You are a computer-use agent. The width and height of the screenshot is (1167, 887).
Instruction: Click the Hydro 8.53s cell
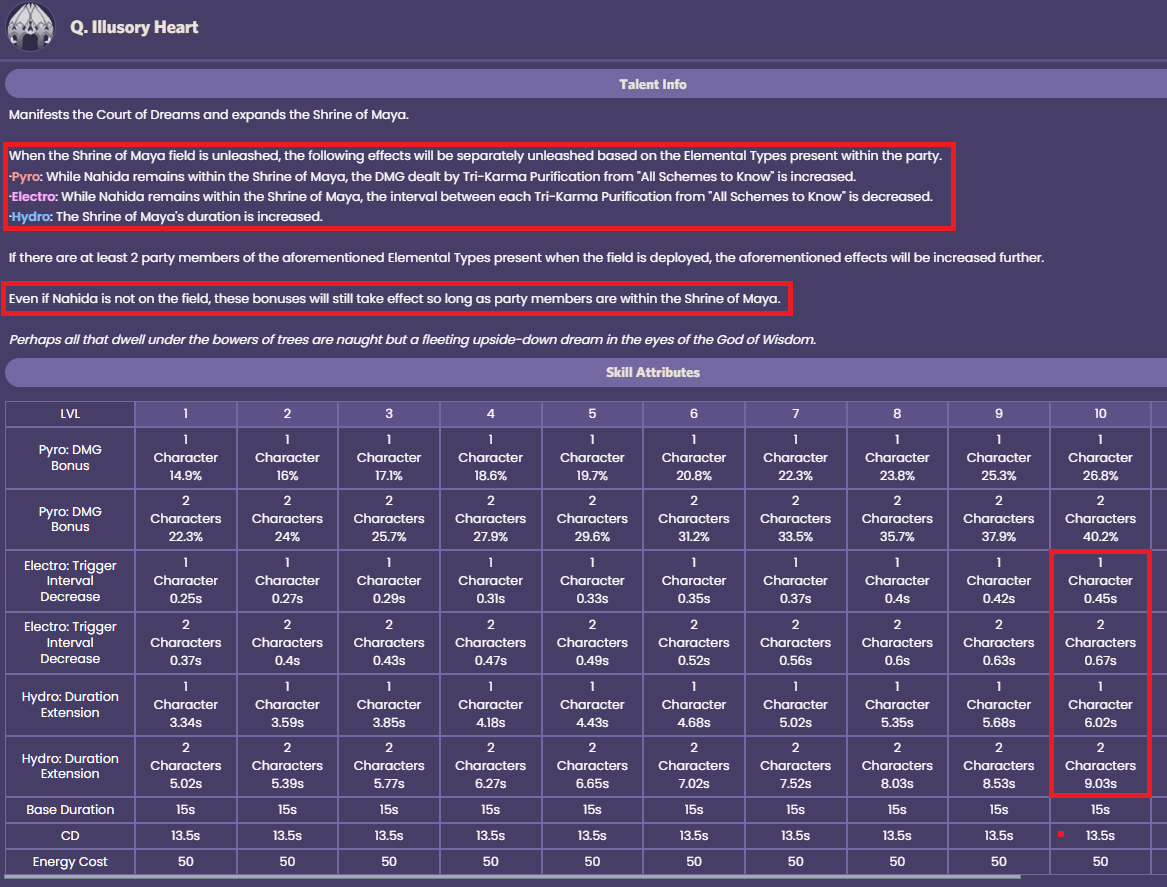999,766
